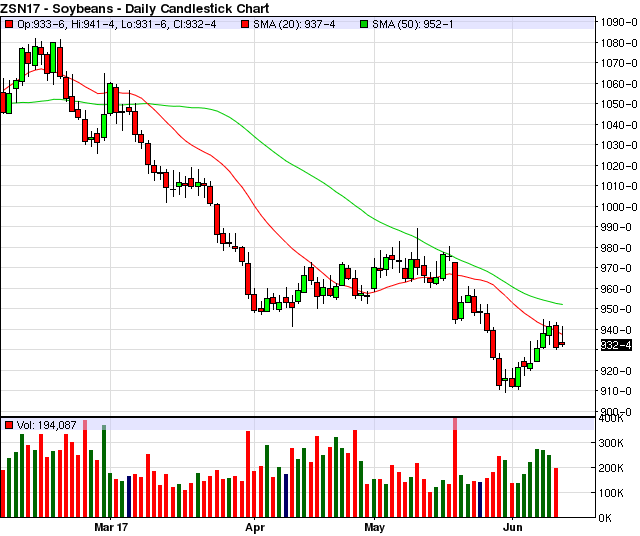Click the 980-0 price axis label
This screenshot has height=536, width=640.
616,248
